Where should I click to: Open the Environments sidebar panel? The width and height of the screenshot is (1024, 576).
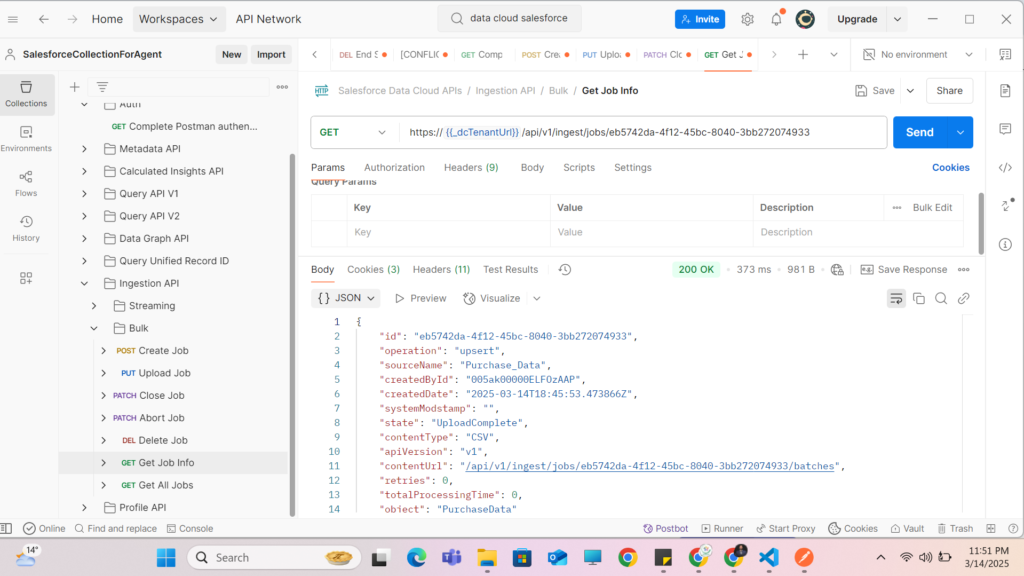point(26,139)
